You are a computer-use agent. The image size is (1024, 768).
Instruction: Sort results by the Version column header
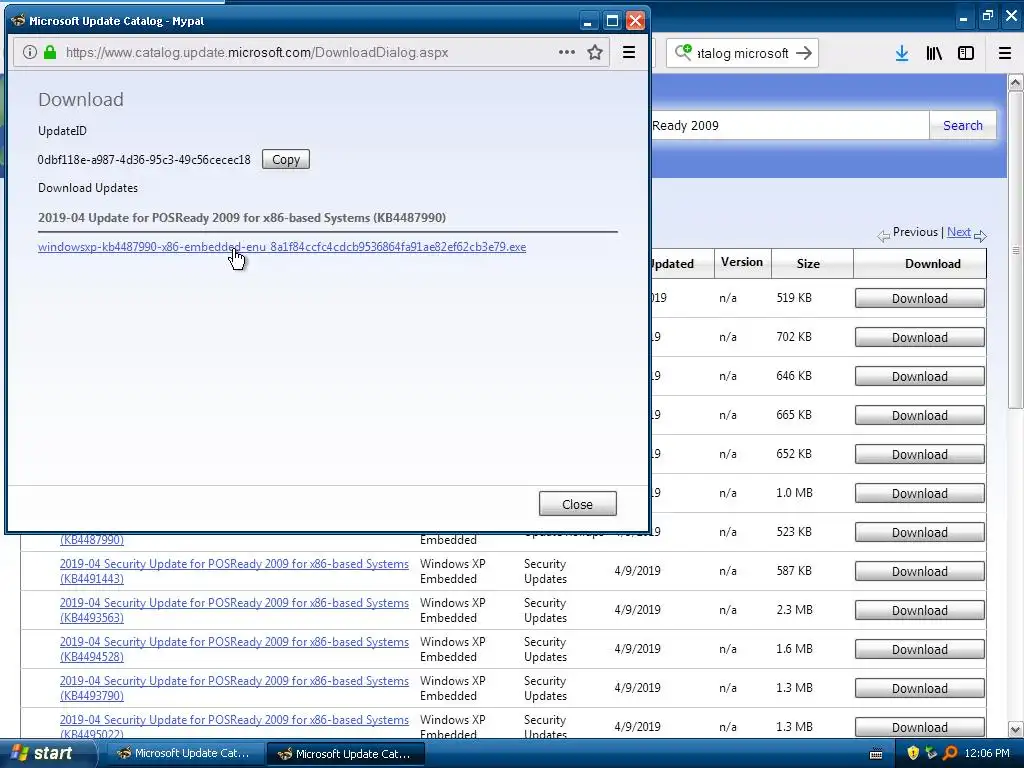[742, 263]
